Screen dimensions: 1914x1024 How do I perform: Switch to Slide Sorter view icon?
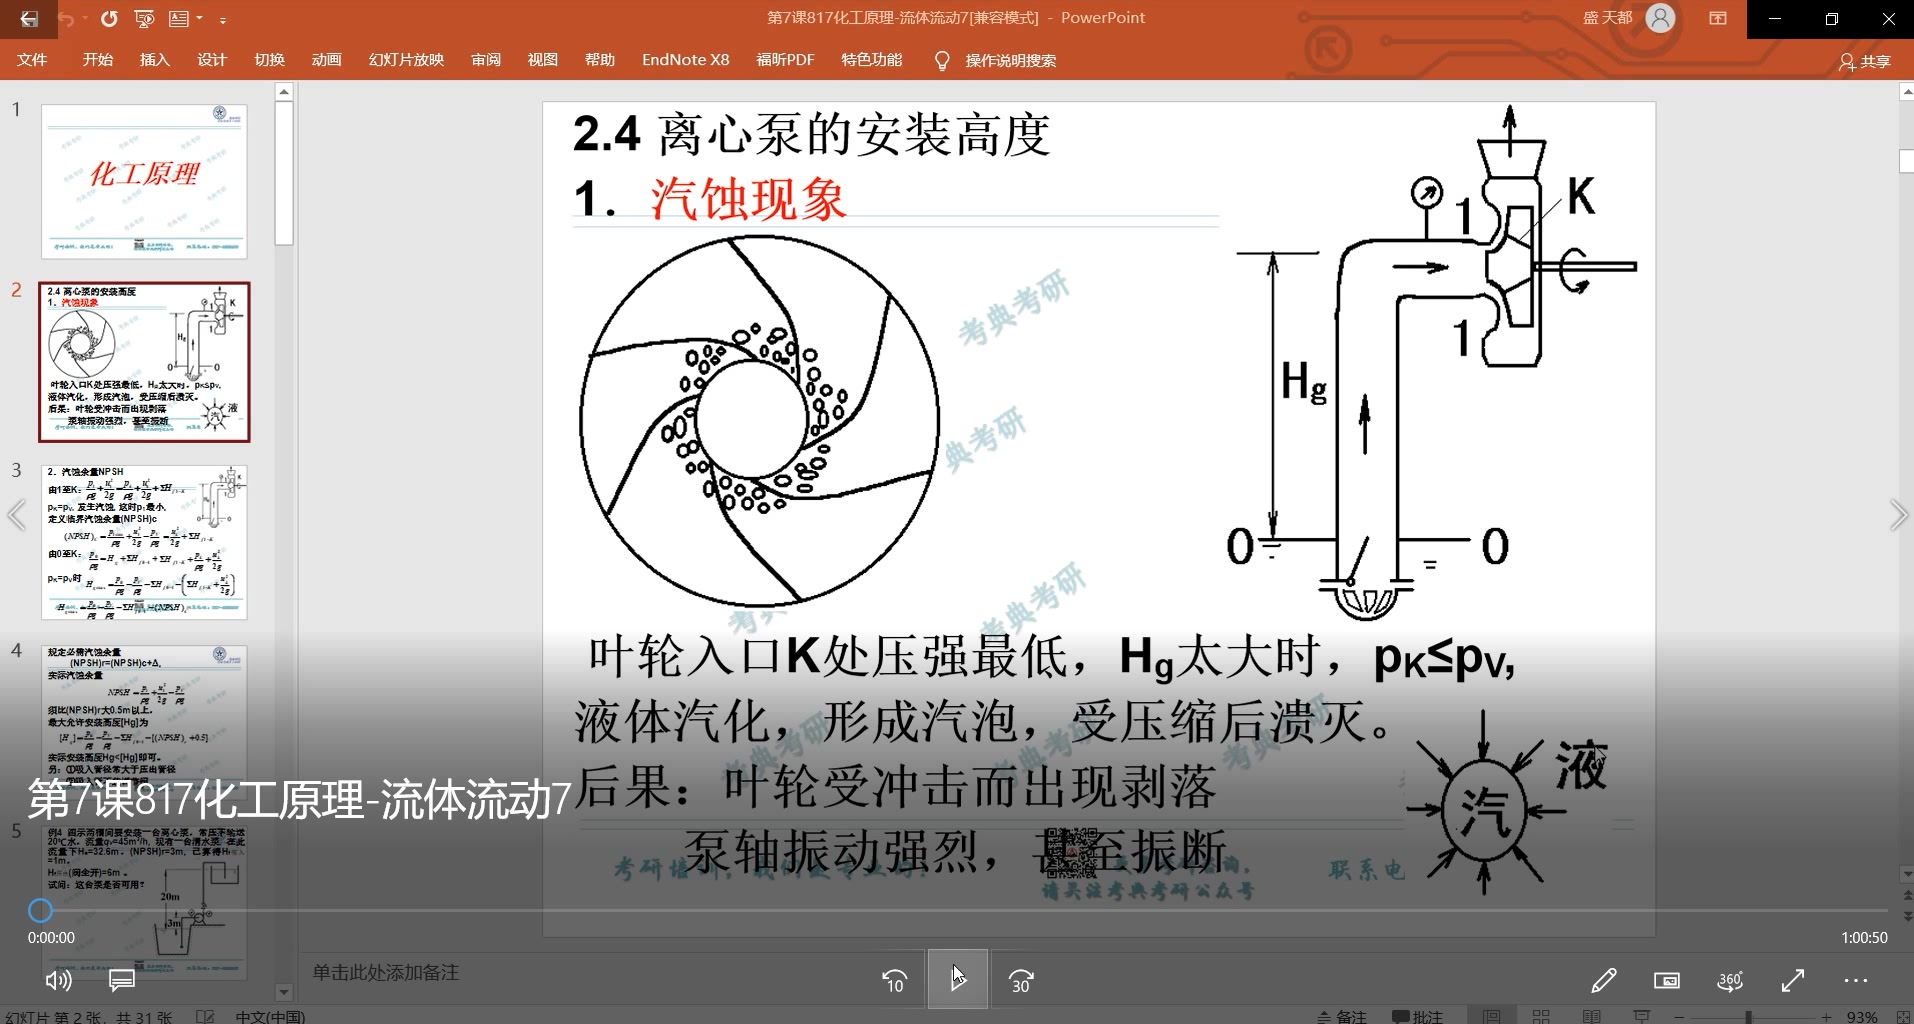pyautogui.click(x=1541, y=1016)
